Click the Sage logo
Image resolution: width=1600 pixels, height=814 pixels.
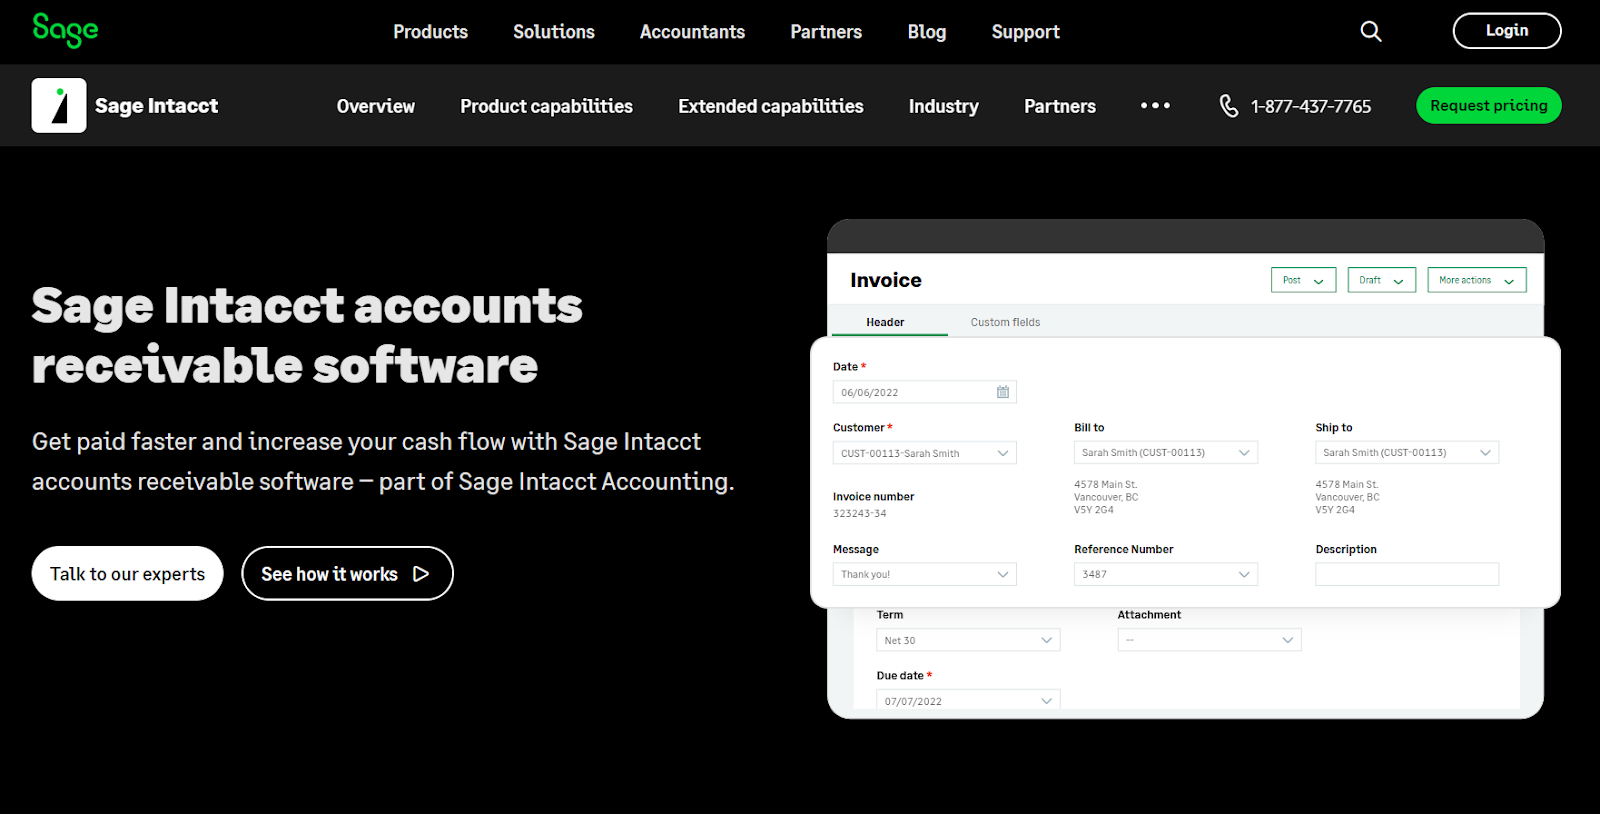65,30
